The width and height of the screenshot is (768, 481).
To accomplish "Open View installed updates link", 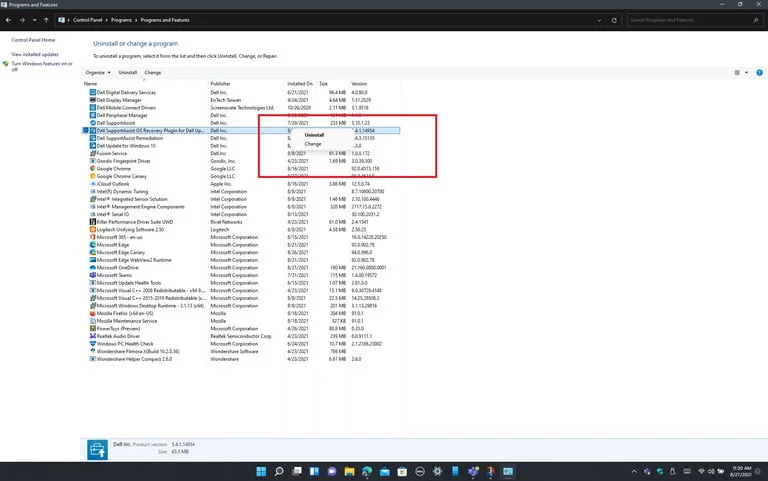I will [35, 54].
